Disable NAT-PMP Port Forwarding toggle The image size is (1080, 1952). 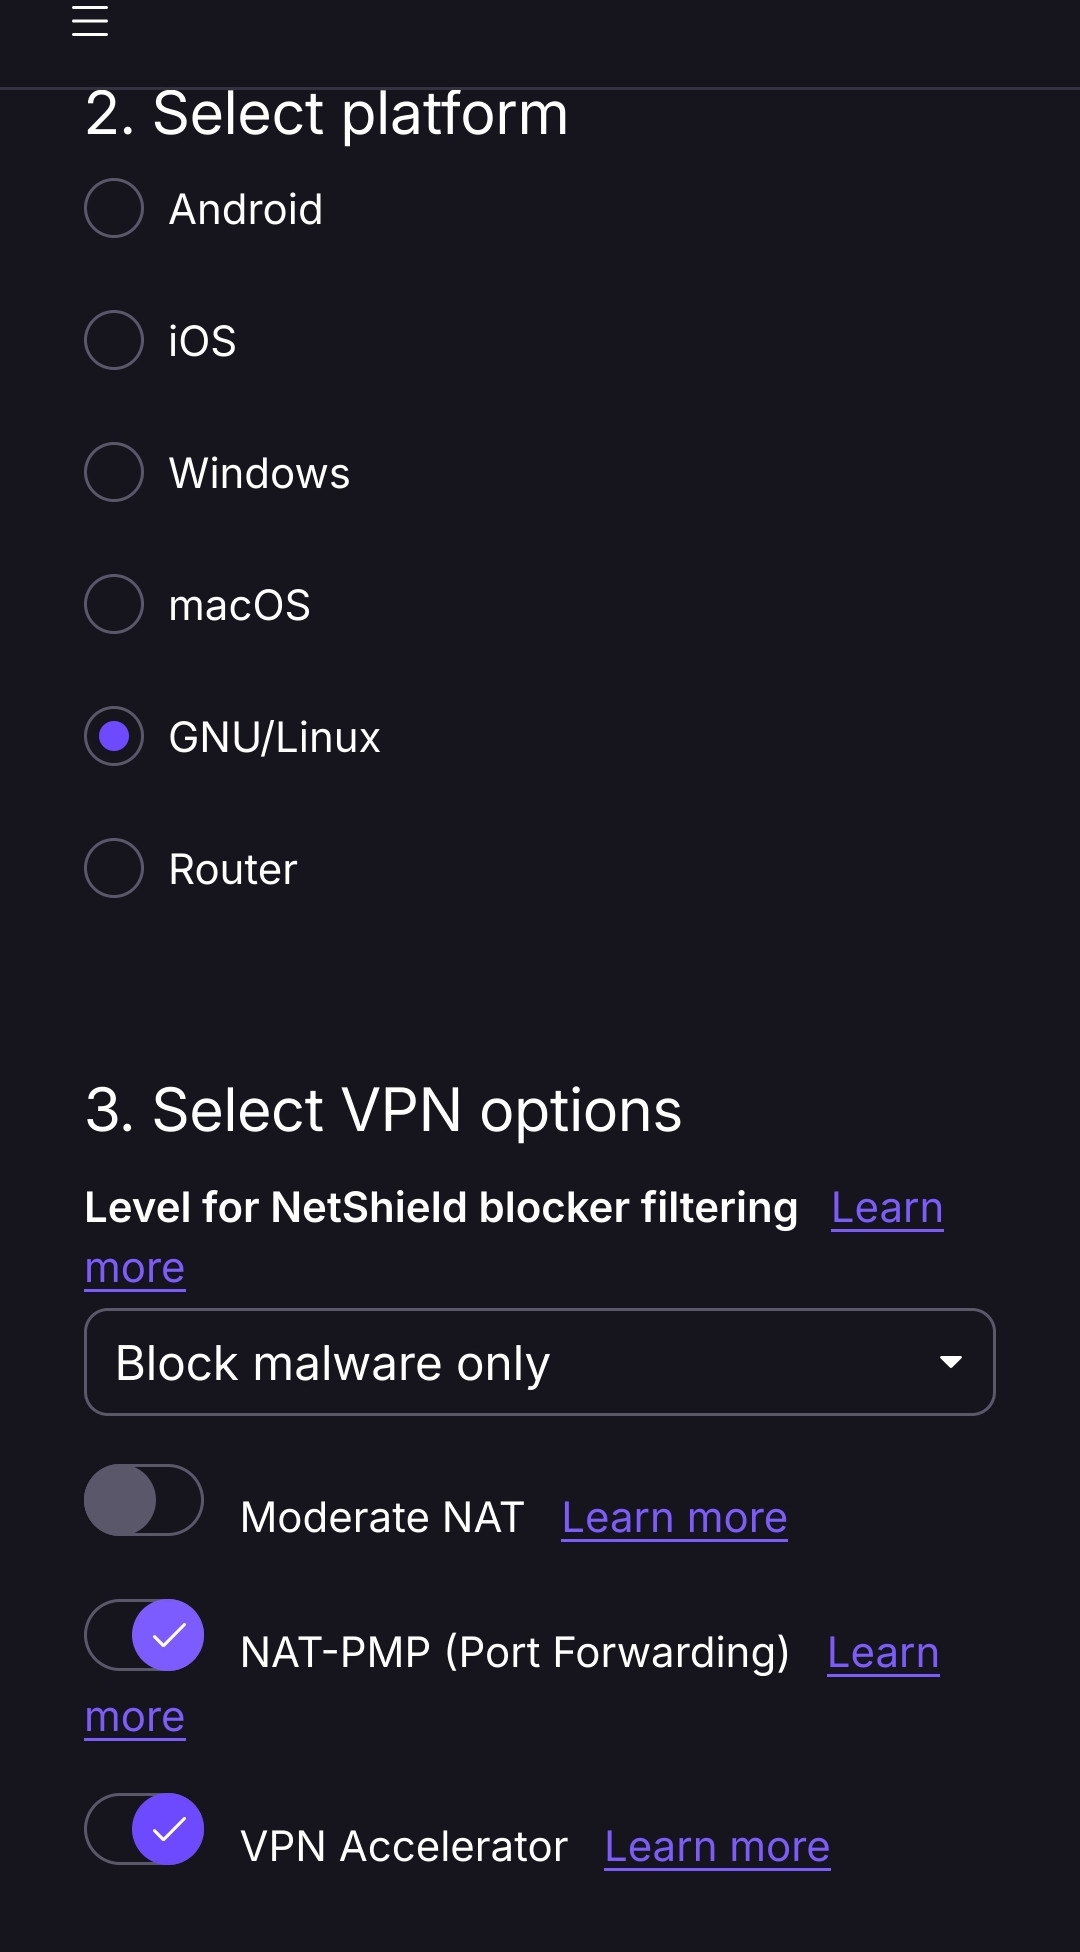click(144, 1635)
